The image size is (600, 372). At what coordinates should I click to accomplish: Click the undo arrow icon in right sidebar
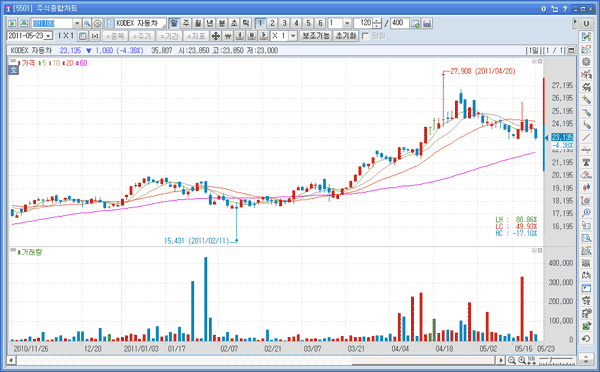click(586, 339)
